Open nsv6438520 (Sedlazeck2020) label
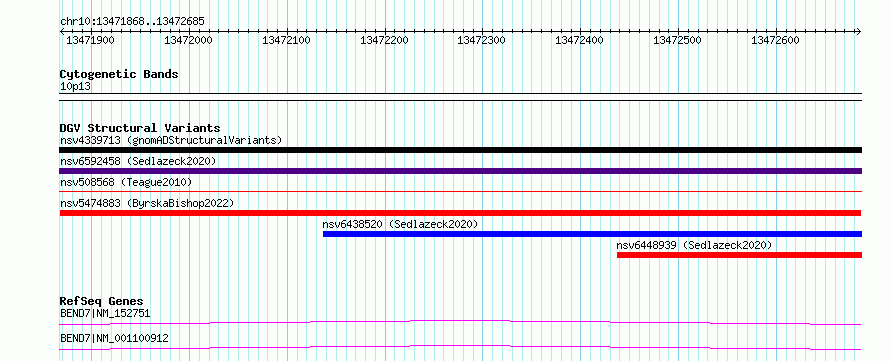Image resolution: width=890 pixels, height=361 pixels. coord(400,224)
